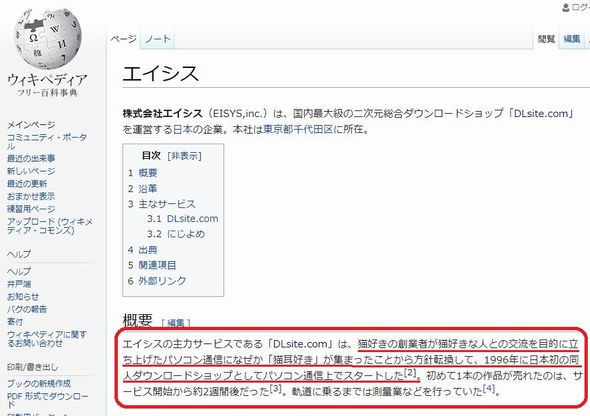
Task: Click citation reference [3]
Action: pyautogui.click(x=276, y=389)
